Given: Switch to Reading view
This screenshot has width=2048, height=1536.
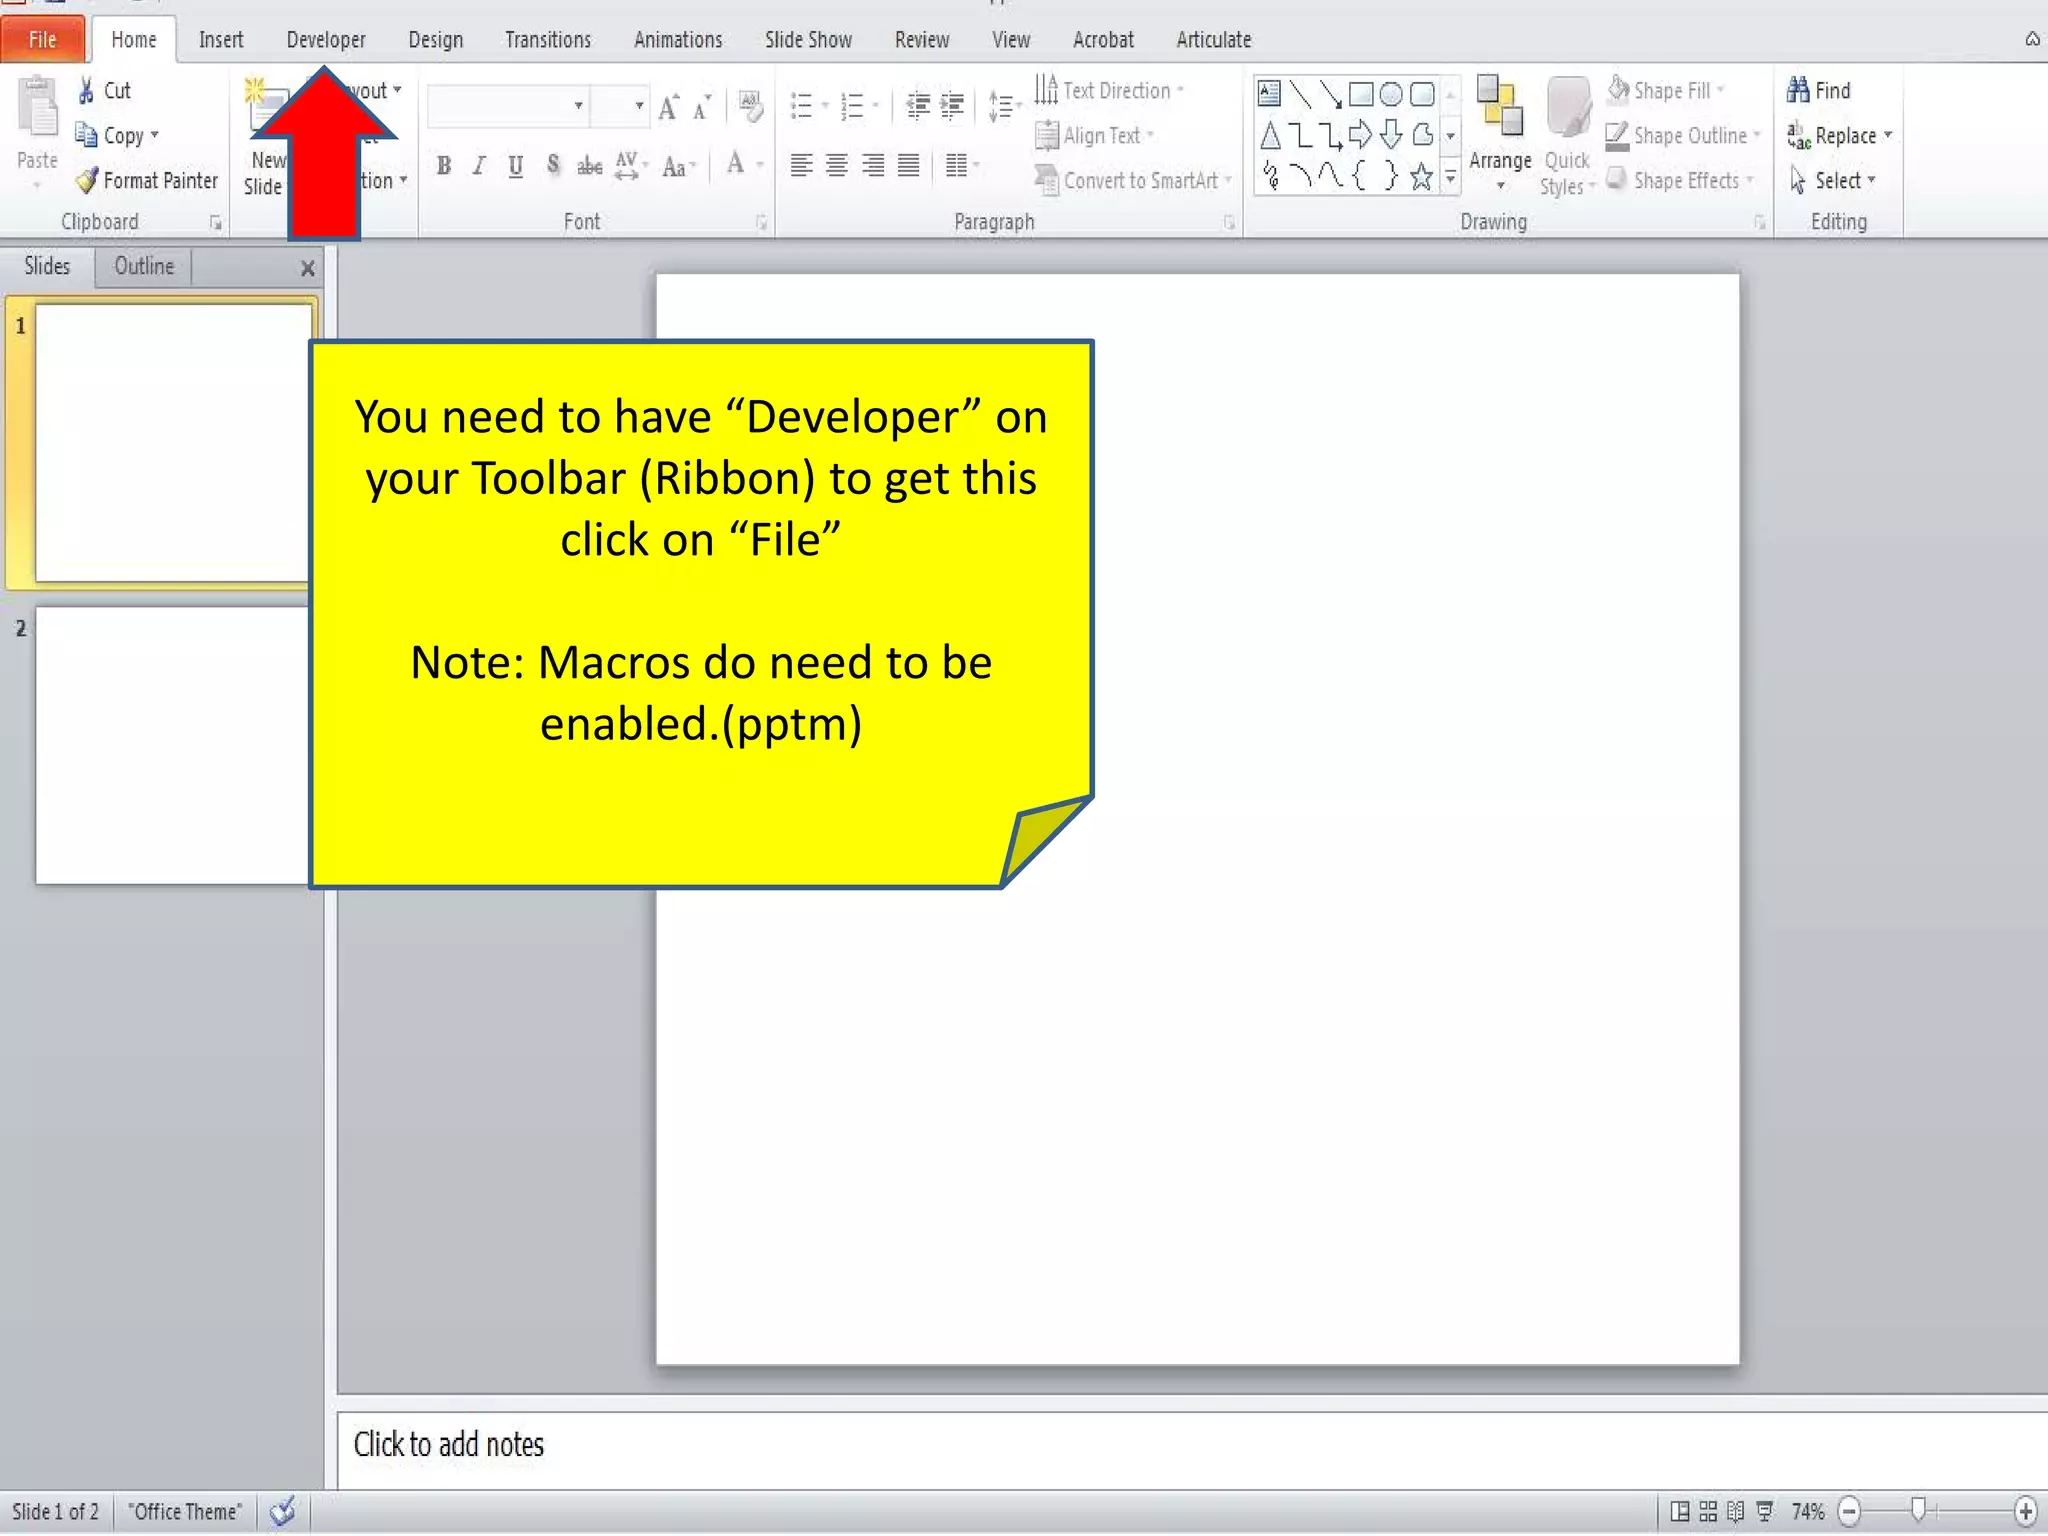Looking at the screenshot, I should click(x=1736, y=1511).
